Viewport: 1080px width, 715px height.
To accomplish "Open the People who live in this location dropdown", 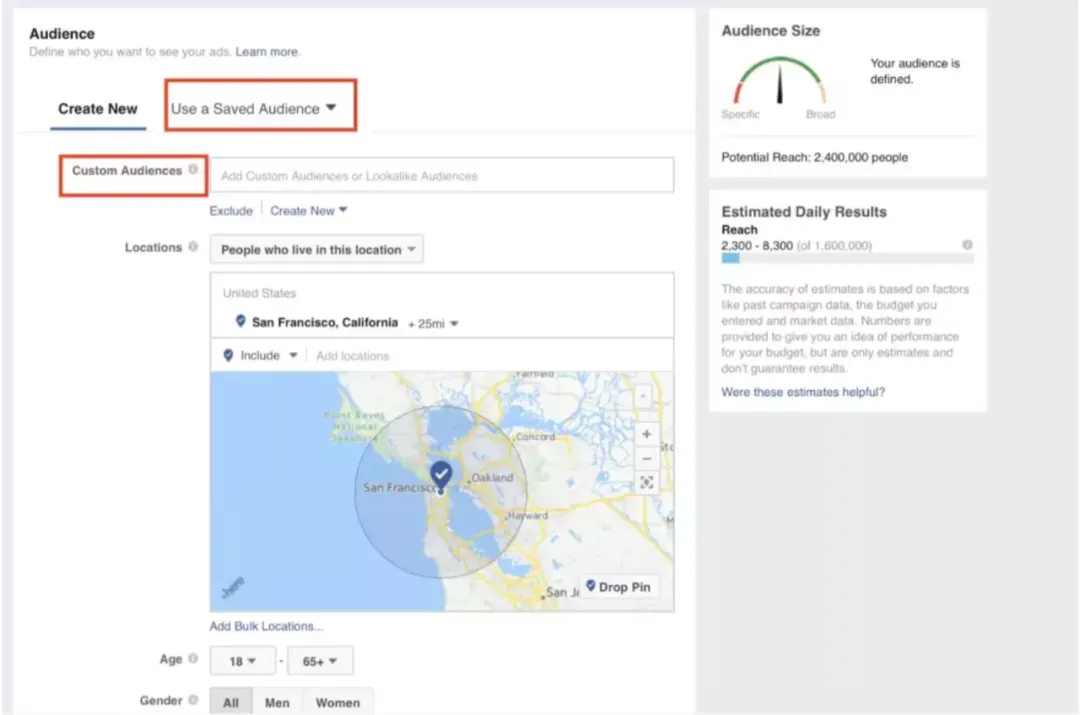I will click(317, 249).
